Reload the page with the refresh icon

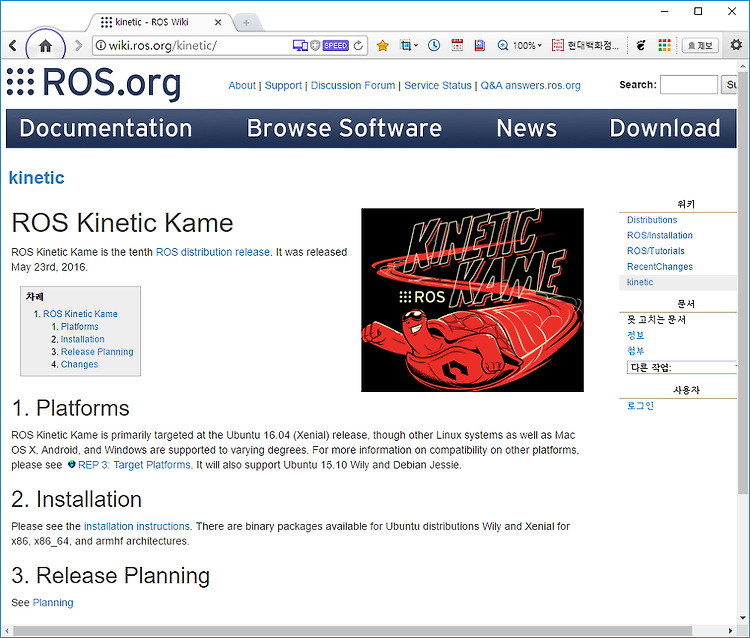coord(358,45)
